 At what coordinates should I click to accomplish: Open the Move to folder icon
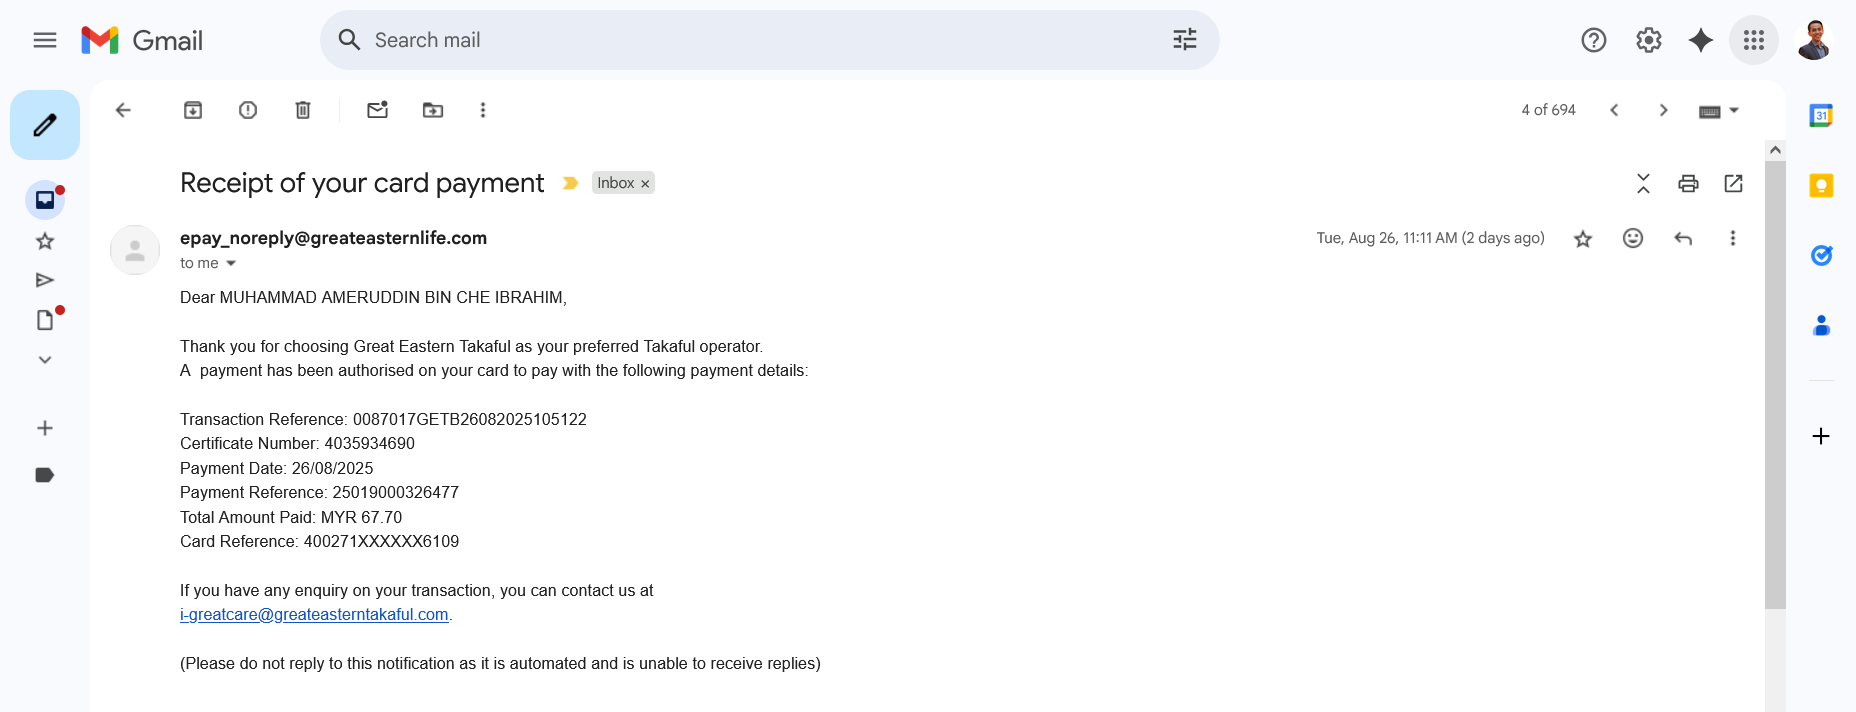coord(433,110)
